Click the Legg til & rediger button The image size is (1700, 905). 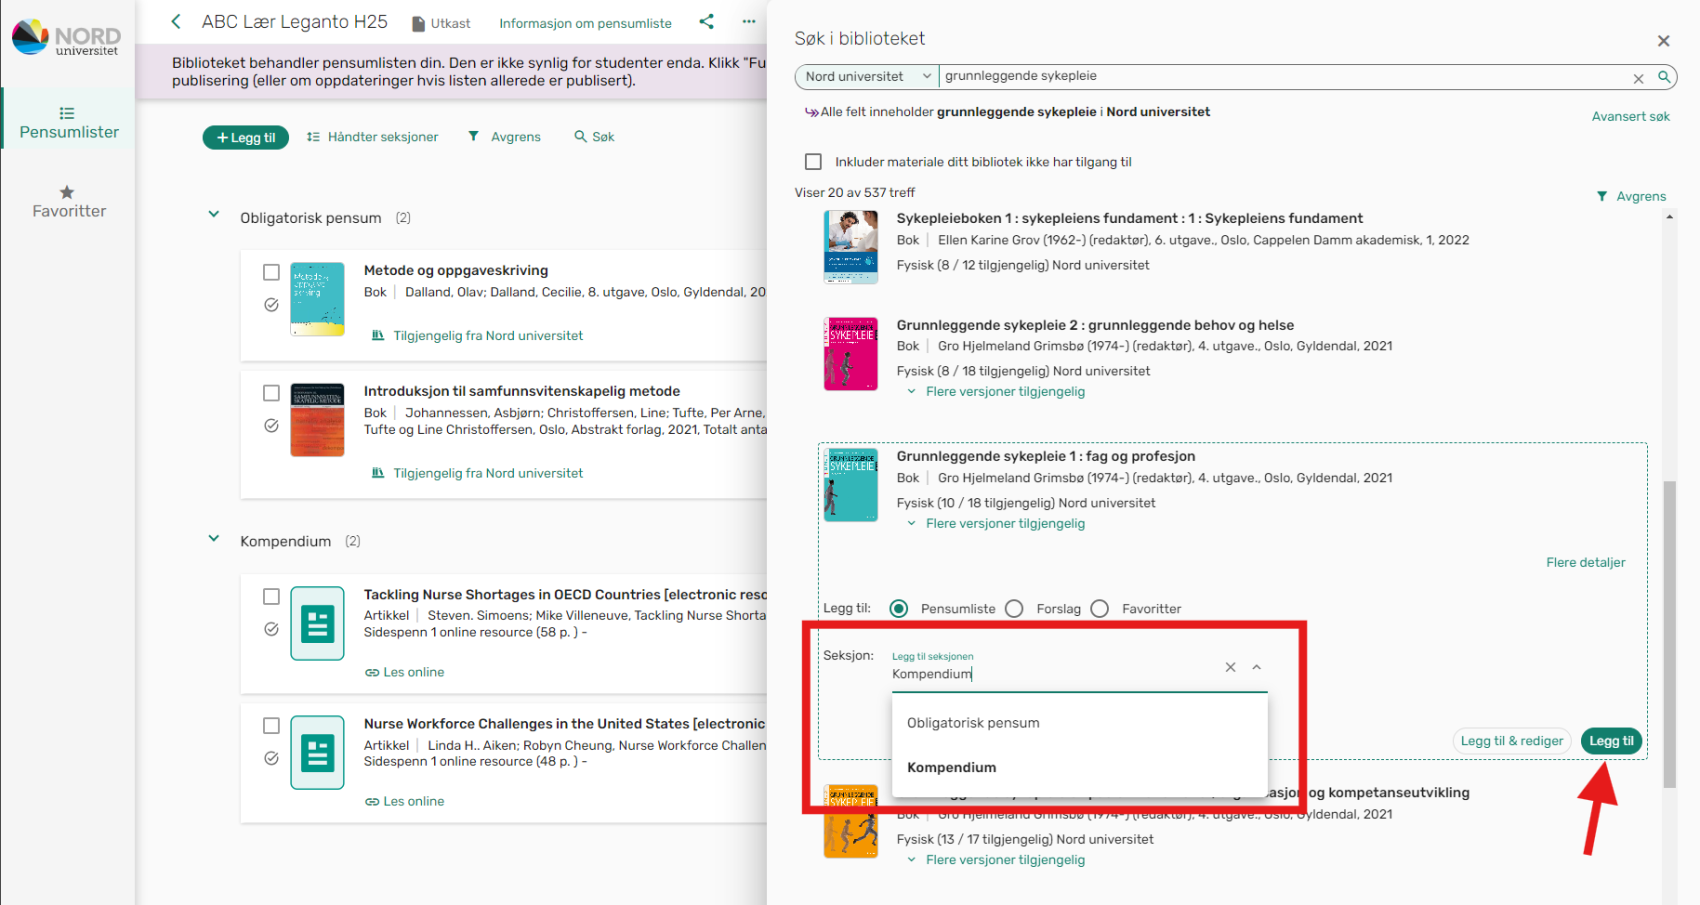point(1511,741)
